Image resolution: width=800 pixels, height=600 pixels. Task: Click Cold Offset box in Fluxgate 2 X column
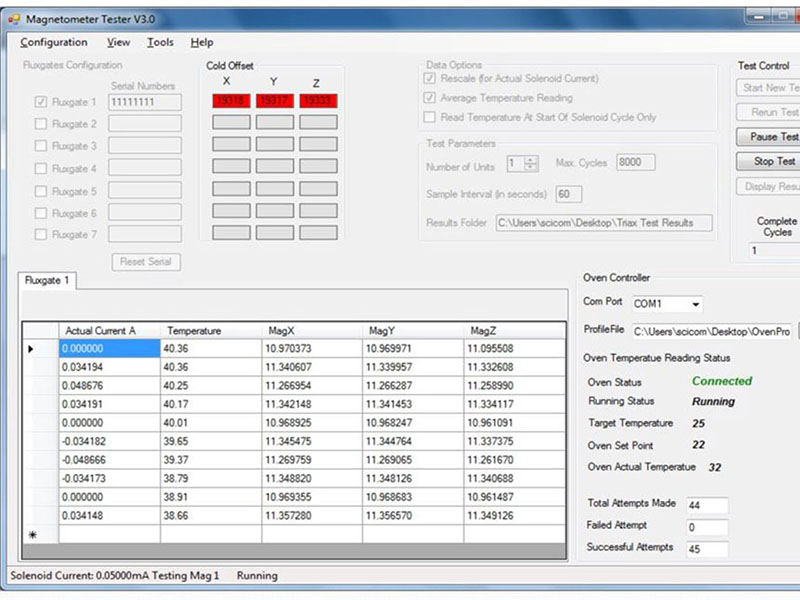click(x=231, y=122)
